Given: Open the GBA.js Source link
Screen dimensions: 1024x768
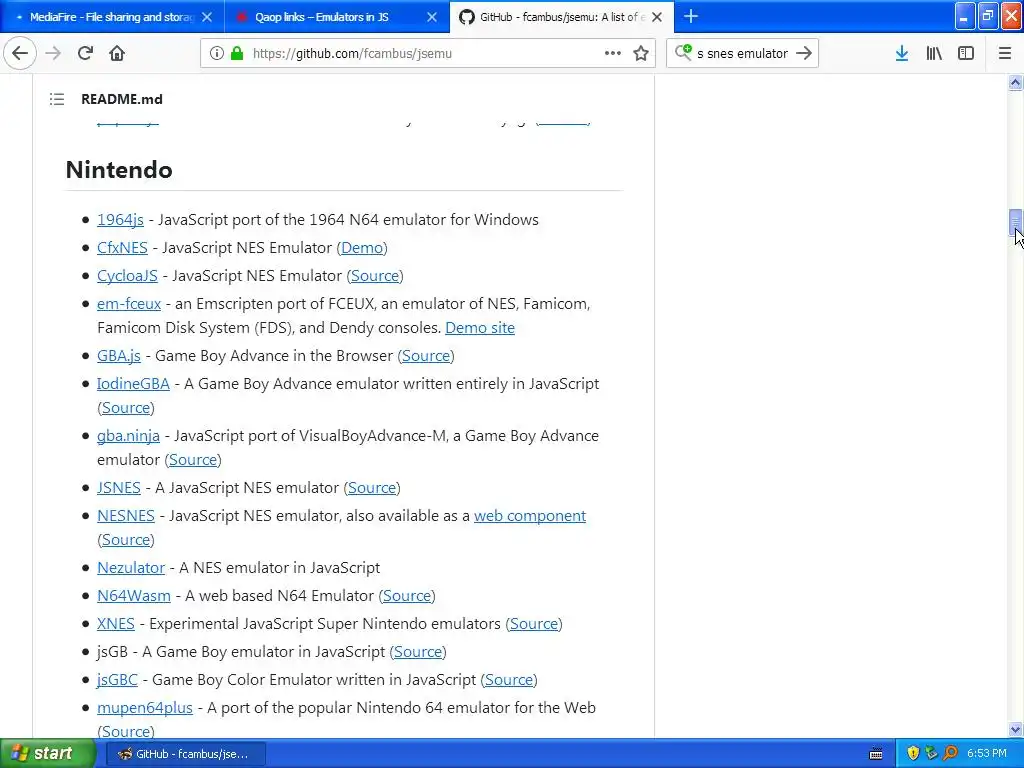Looking at the screenshot, I should point(426,355).
